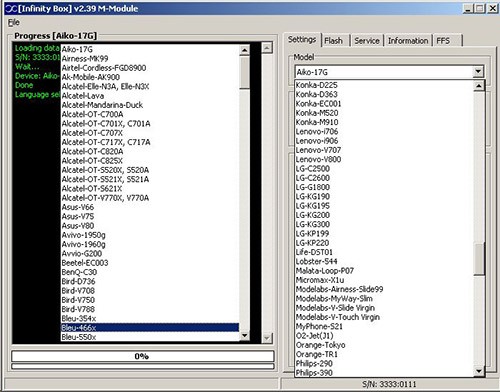
Task: Select Bleu-354x entry
Action: tap(150, 318)
